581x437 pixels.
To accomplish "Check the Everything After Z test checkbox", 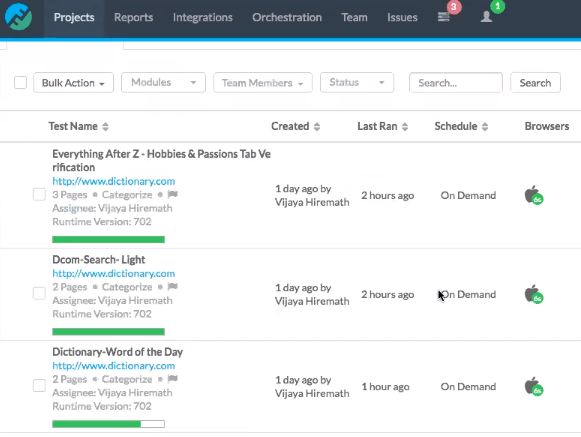I will click(39, 194).
